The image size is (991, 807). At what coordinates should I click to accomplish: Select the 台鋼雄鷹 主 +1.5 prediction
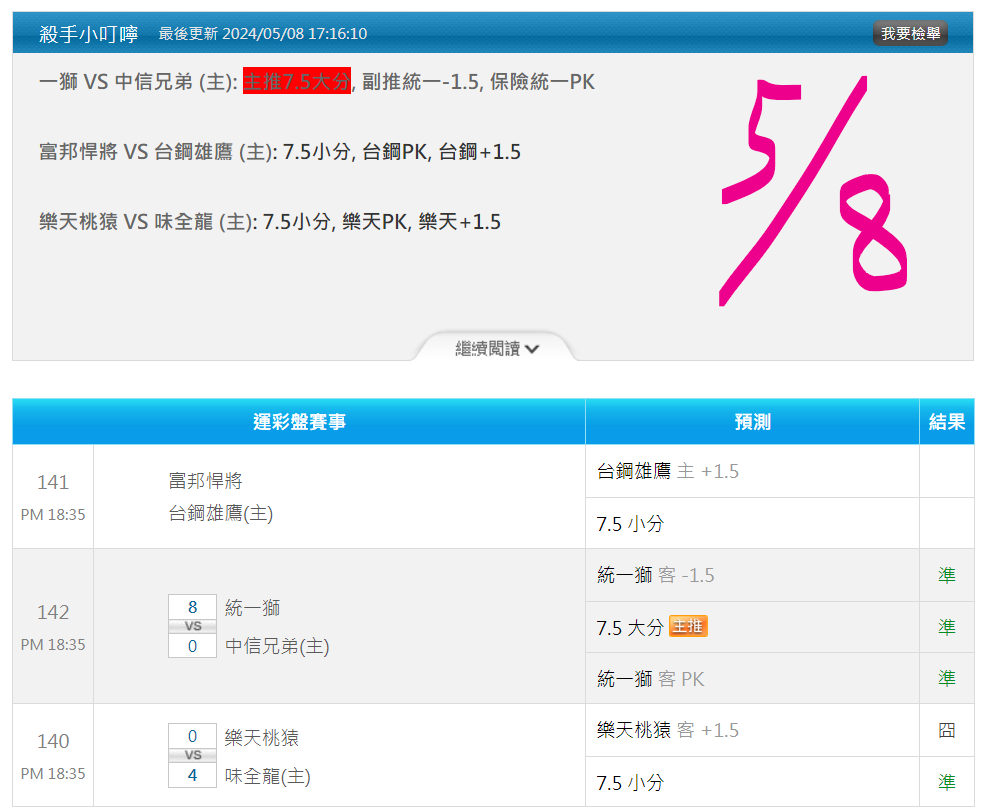pos(668,471)
